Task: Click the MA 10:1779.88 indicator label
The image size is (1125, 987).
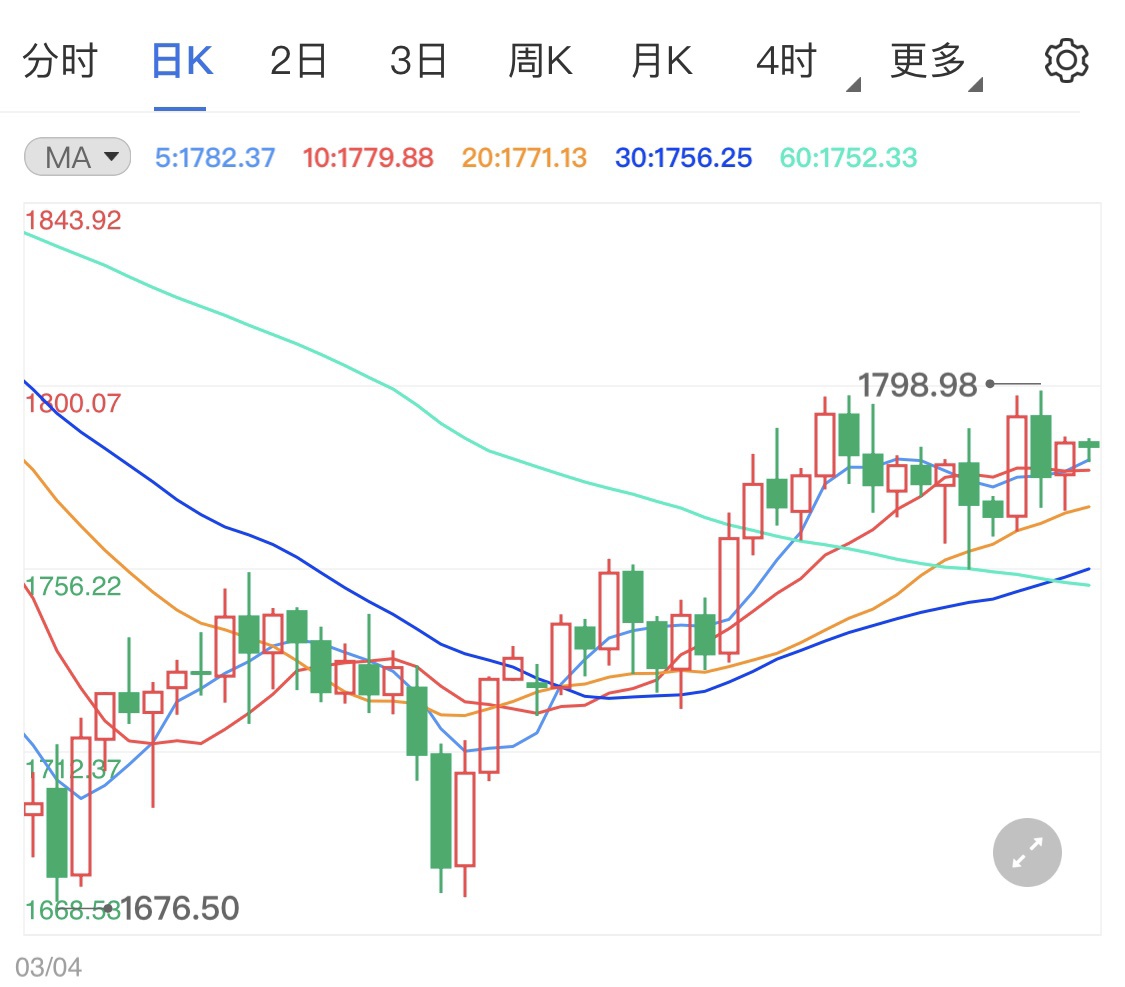Action: click(369, 158)
